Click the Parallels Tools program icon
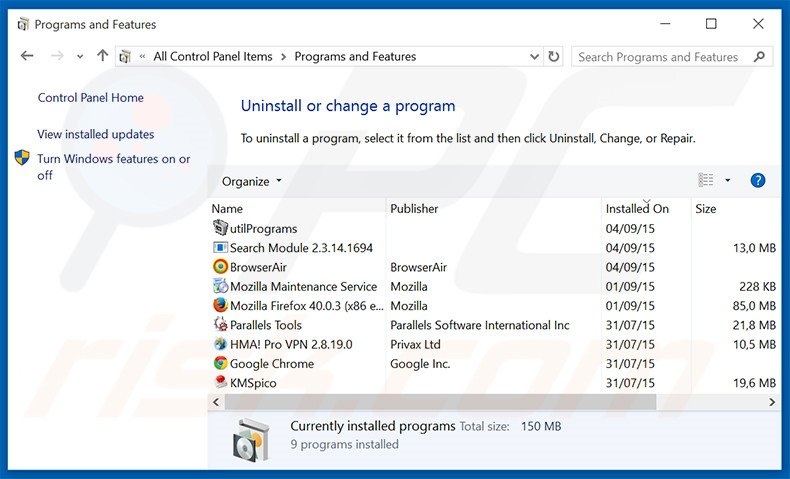790x479 pixels. click(220, 324)
